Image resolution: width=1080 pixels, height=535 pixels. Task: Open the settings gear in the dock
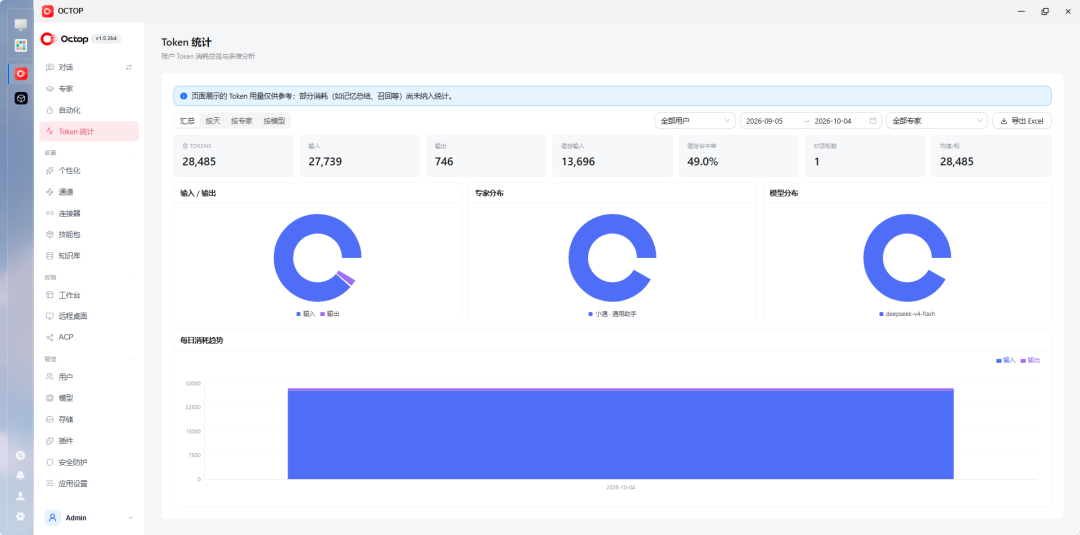pyautogui.click(x=21, y=516)
